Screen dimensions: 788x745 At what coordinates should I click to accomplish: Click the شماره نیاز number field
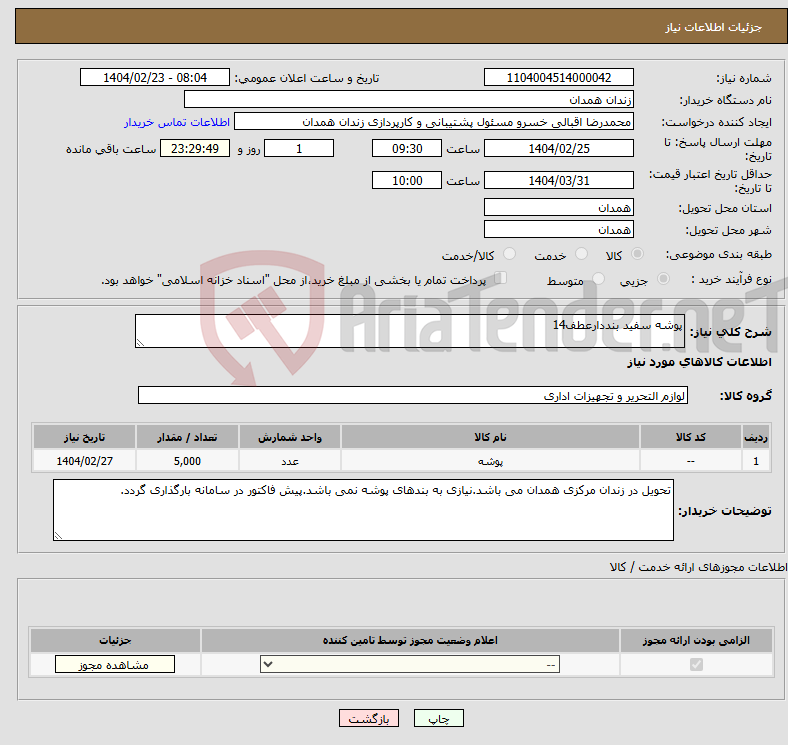point(558,78)
